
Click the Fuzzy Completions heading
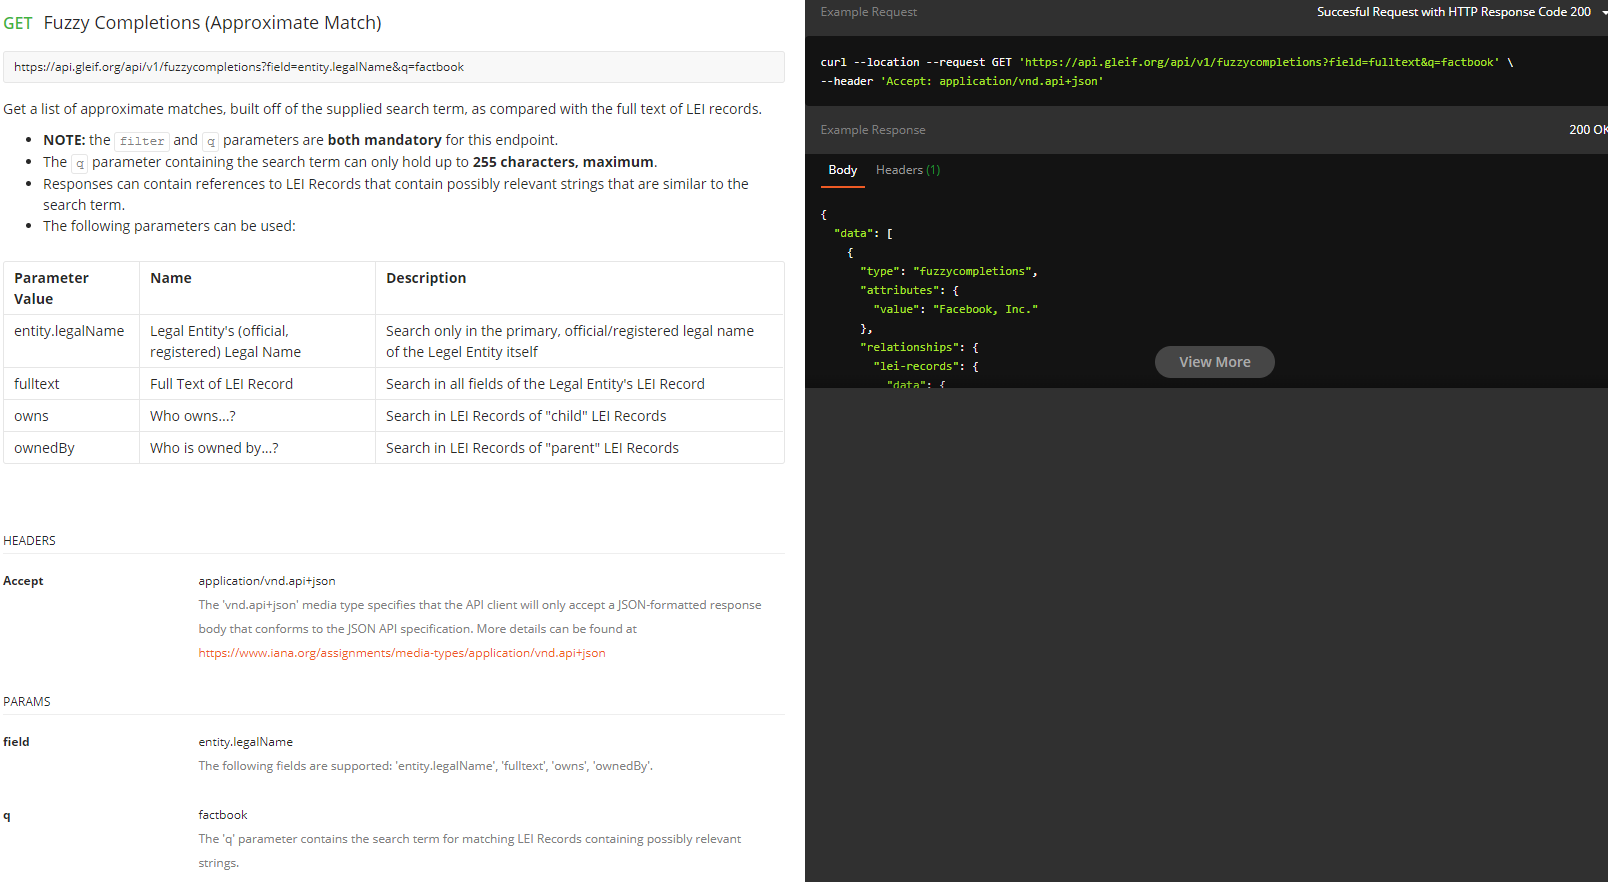pos(212,23)
